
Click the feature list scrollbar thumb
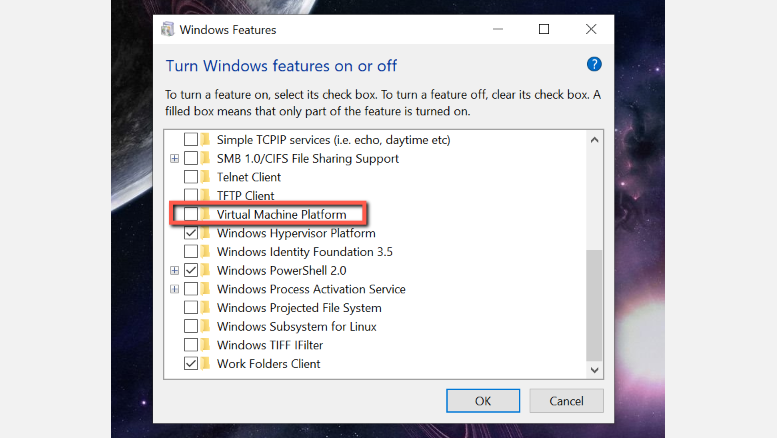click(595, 305)
